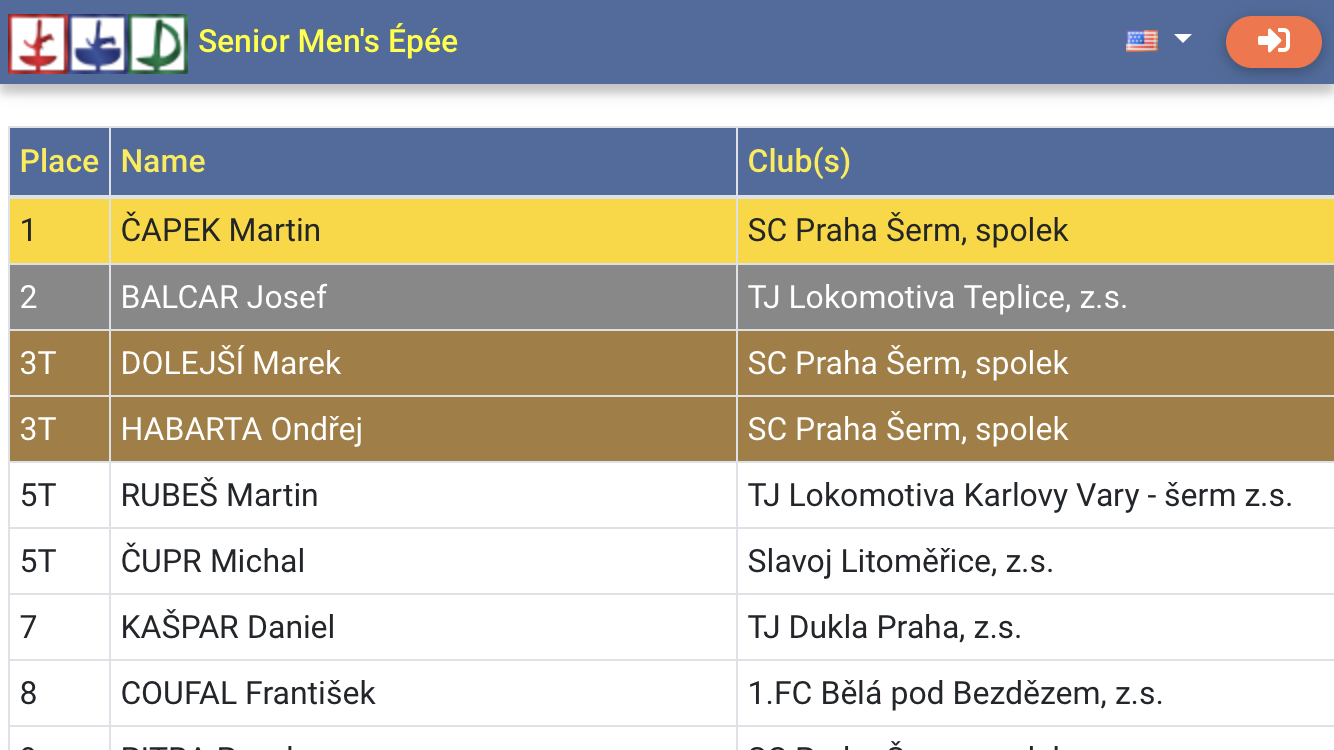Click on HABARTA Ondřej's name
Viewport: 1334px width, 750px height.
click(242, 429)
